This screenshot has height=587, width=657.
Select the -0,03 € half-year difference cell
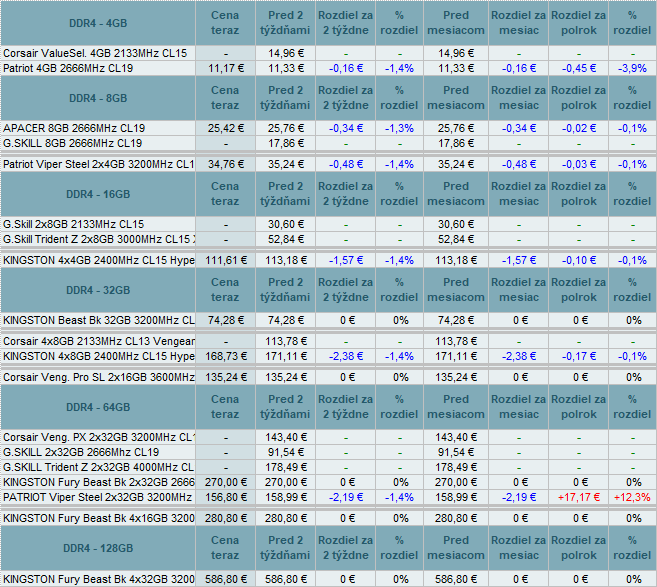[579, 164]
